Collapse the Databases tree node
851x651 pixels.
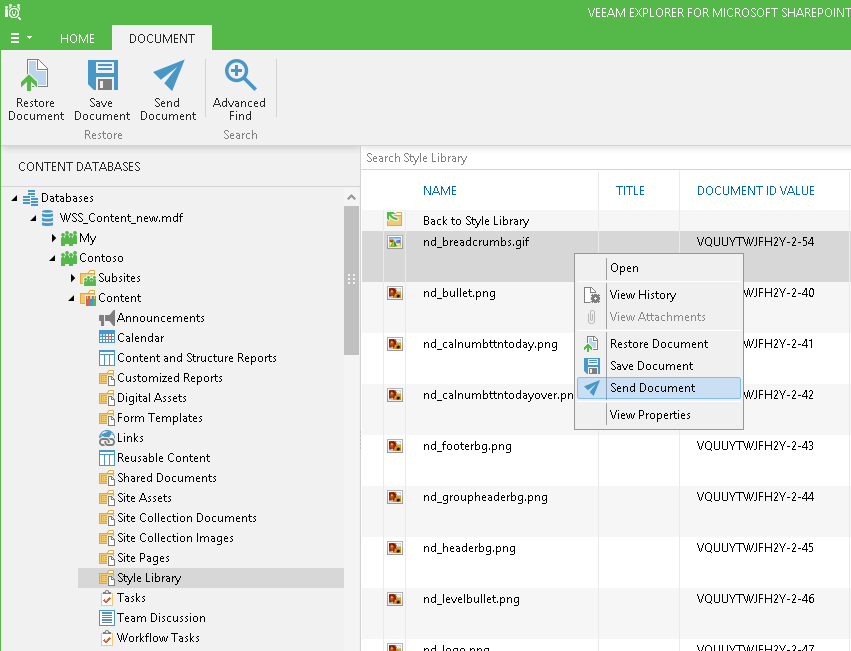point(15,198)
